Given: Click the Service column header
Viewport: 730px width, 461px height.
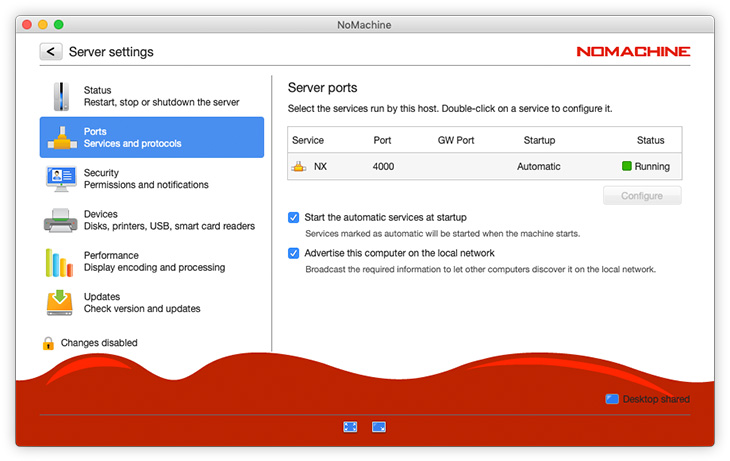Looking at the screenshot, I should click(308, 140).
